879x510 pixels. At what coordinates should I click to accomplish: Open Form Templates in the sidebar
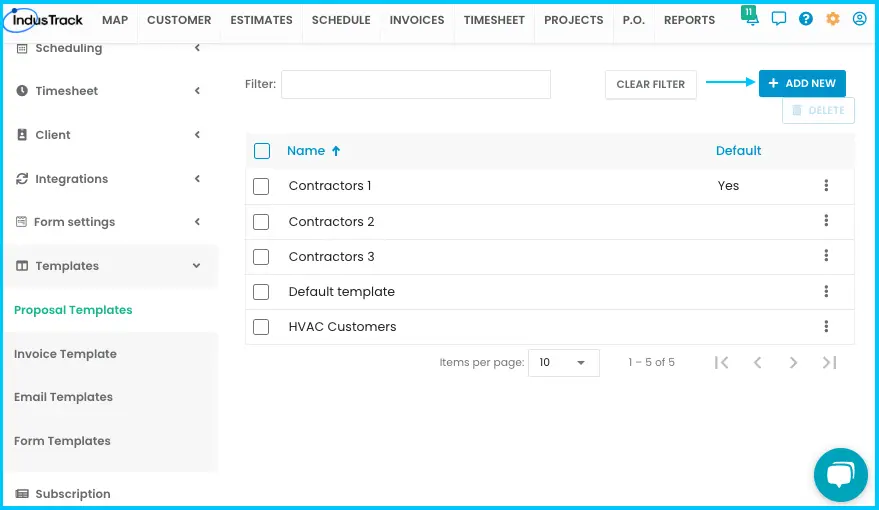click(62, 441)
